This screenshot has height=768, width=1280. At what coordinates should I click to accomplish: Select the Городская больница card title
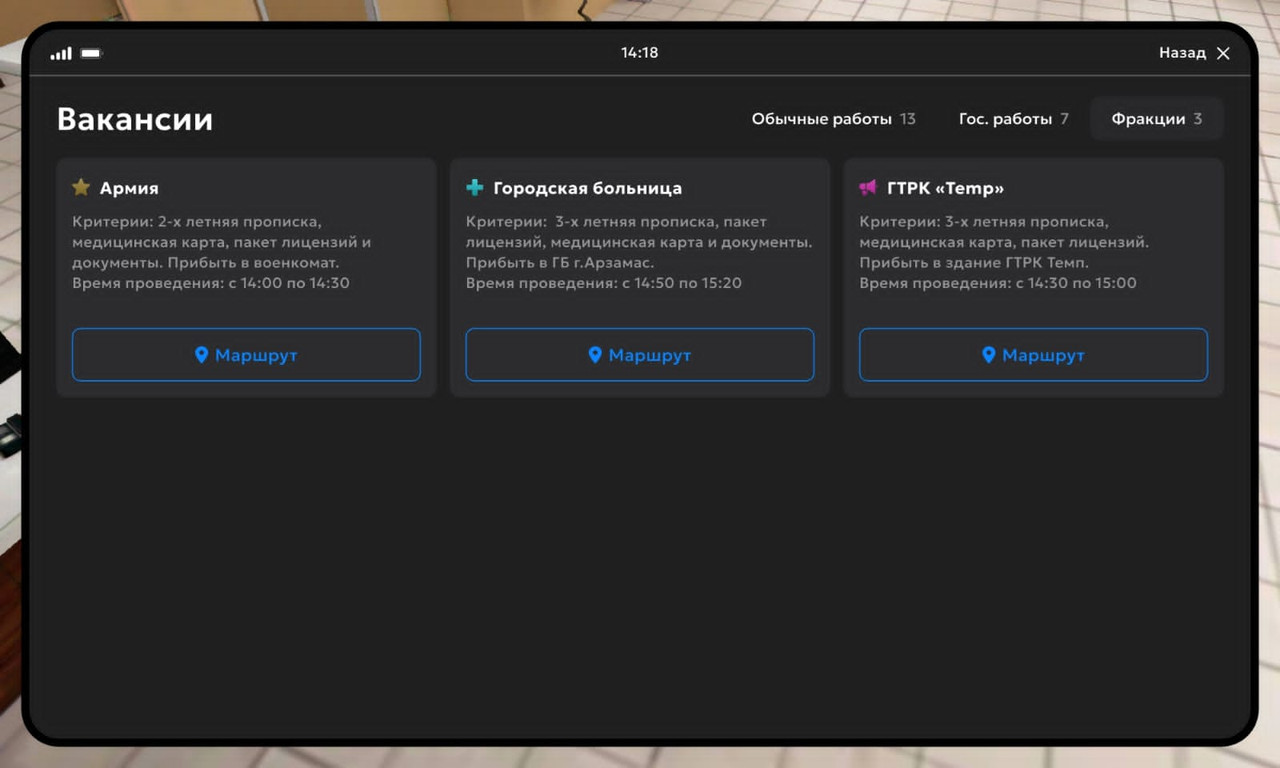tap(588, 188)
